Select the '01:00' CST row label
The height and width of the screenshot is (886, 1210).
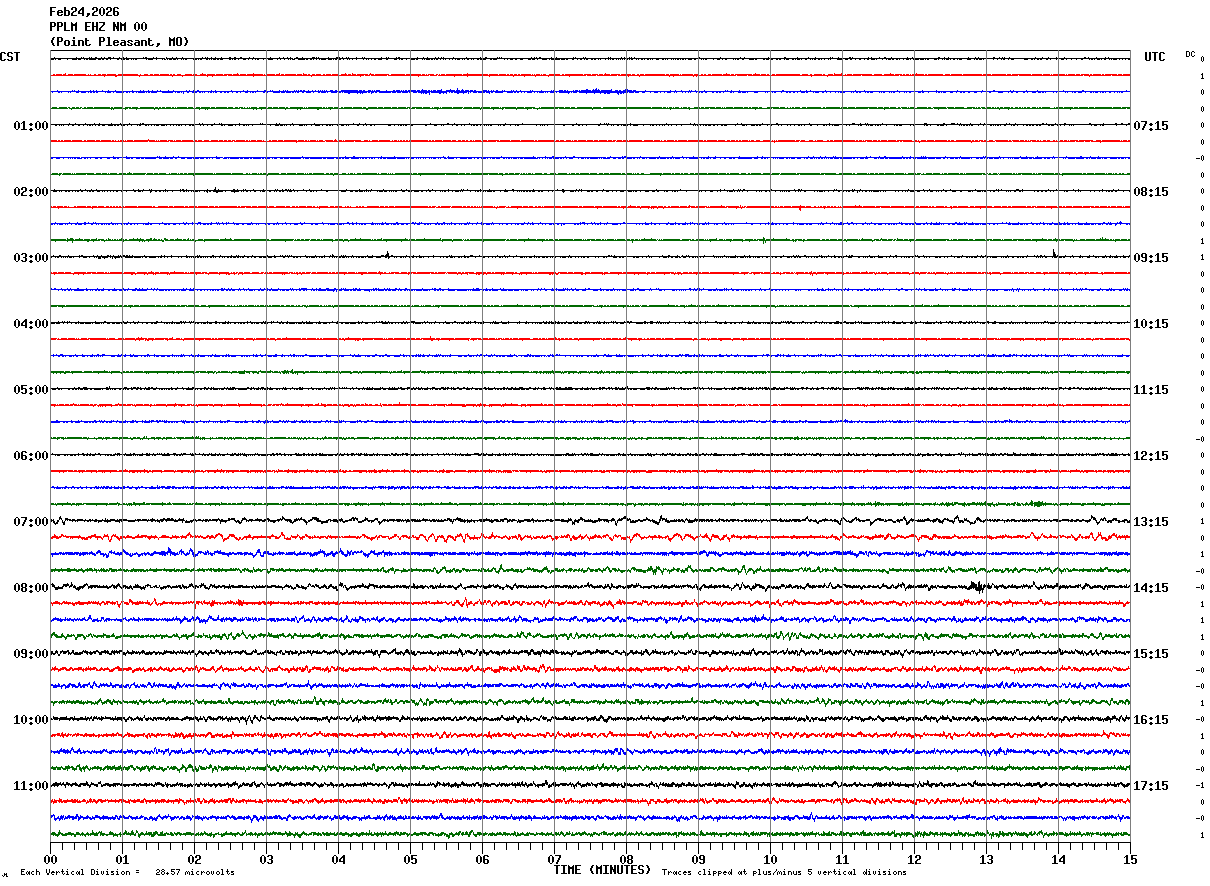(x=31, y=126)
